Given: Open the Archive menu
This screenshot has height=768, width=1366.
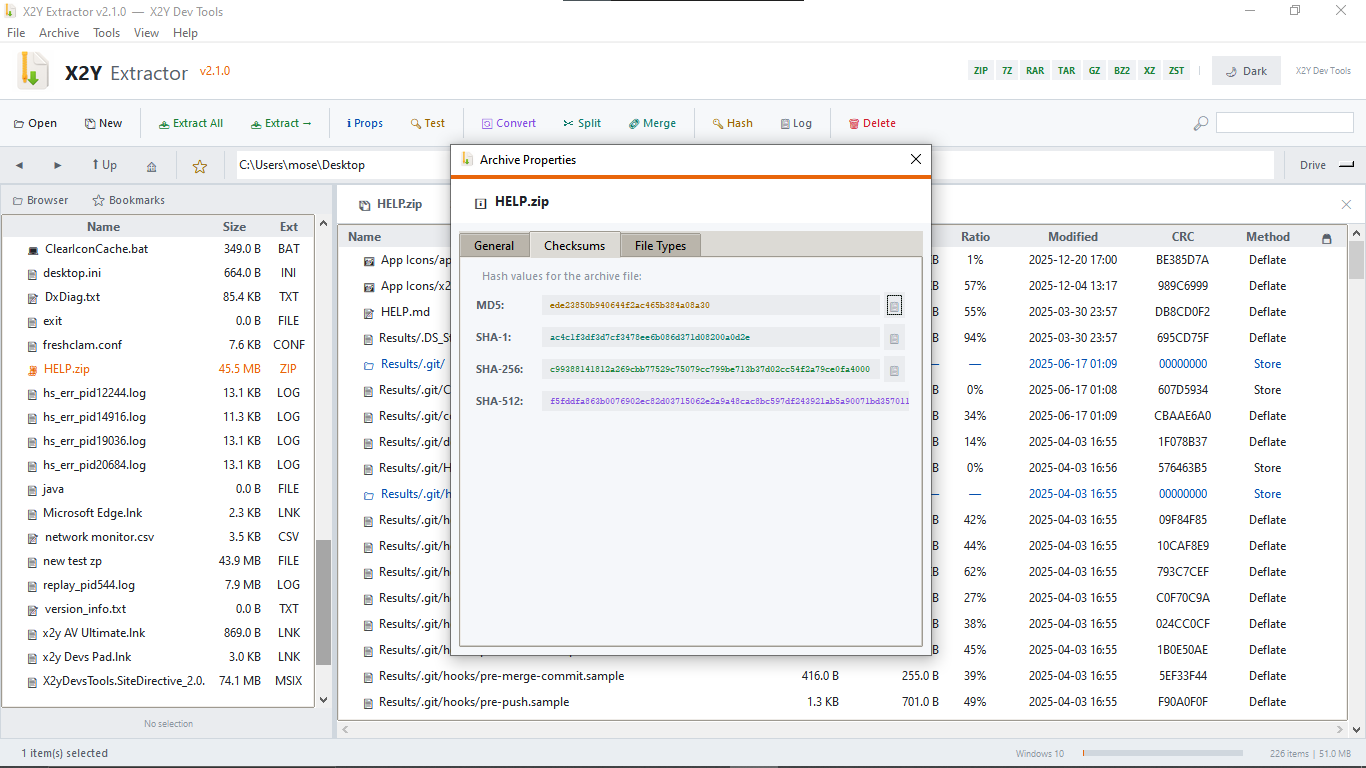Looking at the screenshot, I should click(x=59, y=33).
